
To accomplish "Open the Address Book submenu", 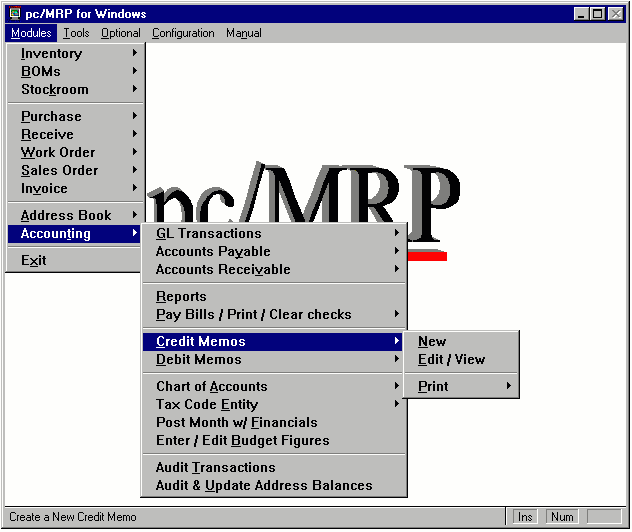I will (75, 215).
